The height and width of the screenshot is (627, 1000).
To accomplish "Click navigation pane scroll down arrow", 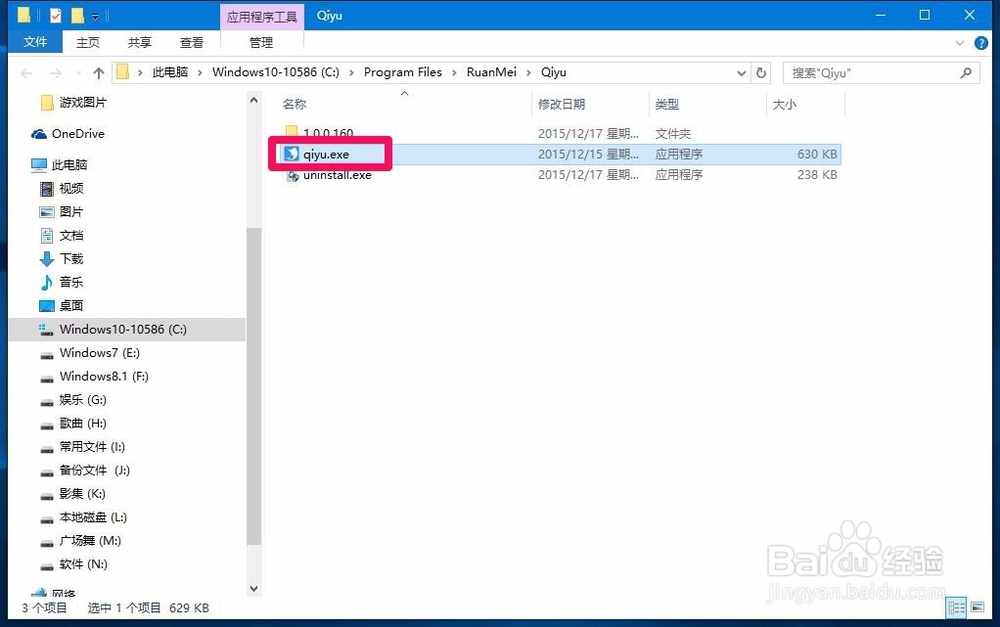I will pyautogui.click(x=254, y=589).
